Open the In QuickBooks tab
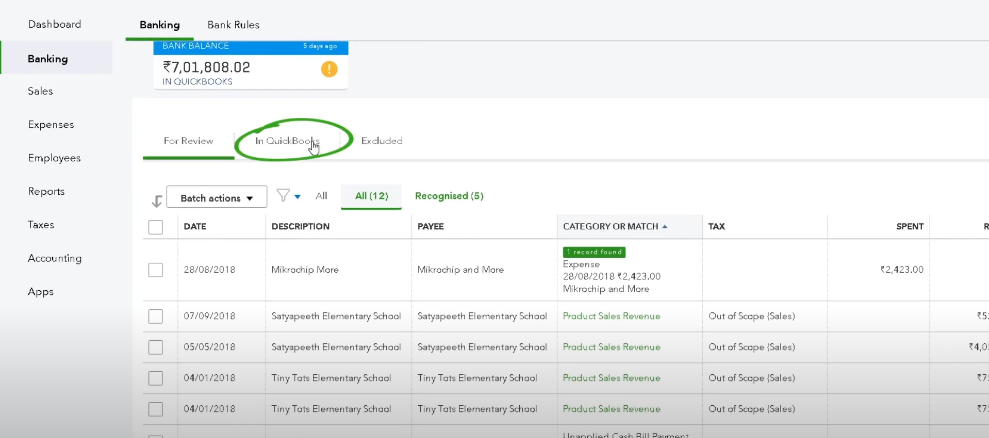Viewport: 989px width, 438px height. click(286, 141)
